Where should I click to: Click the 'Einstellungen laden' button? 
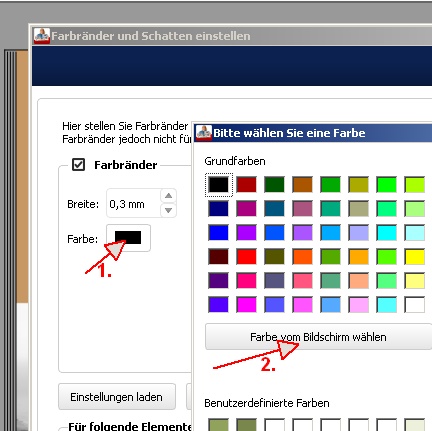tap(117, 397)
